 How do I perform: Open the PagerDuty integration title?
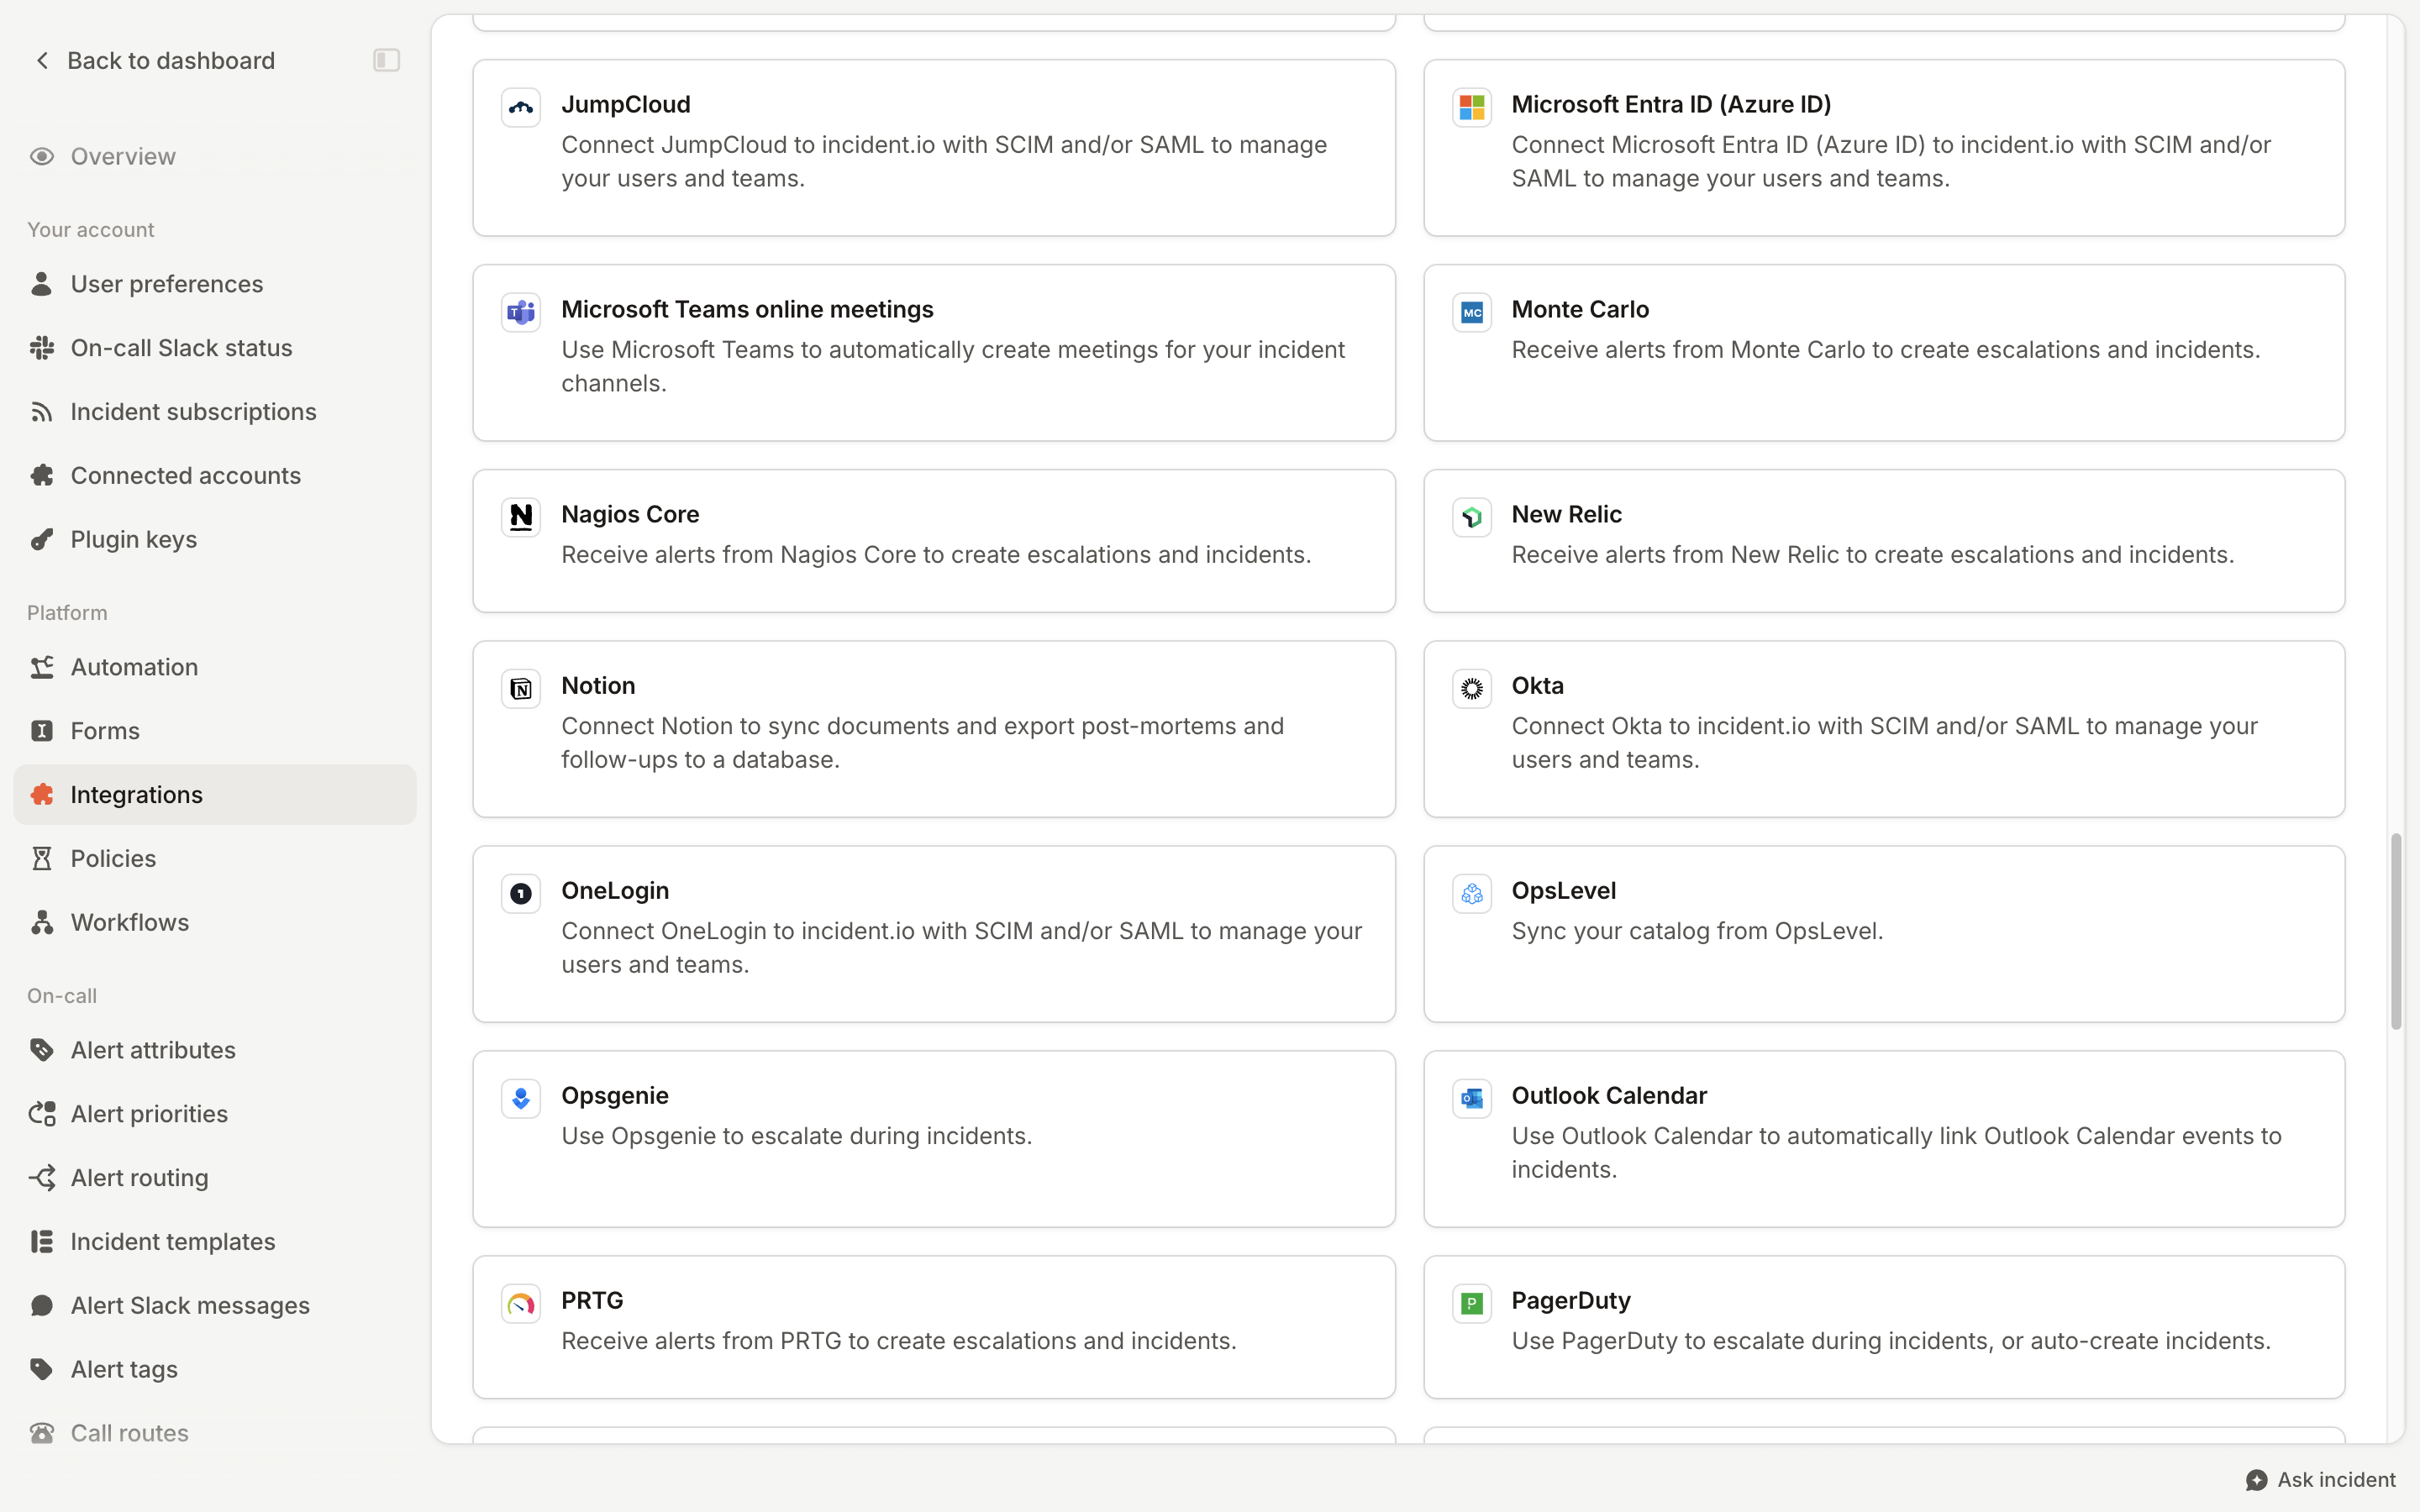(x=1570, y=1300)
